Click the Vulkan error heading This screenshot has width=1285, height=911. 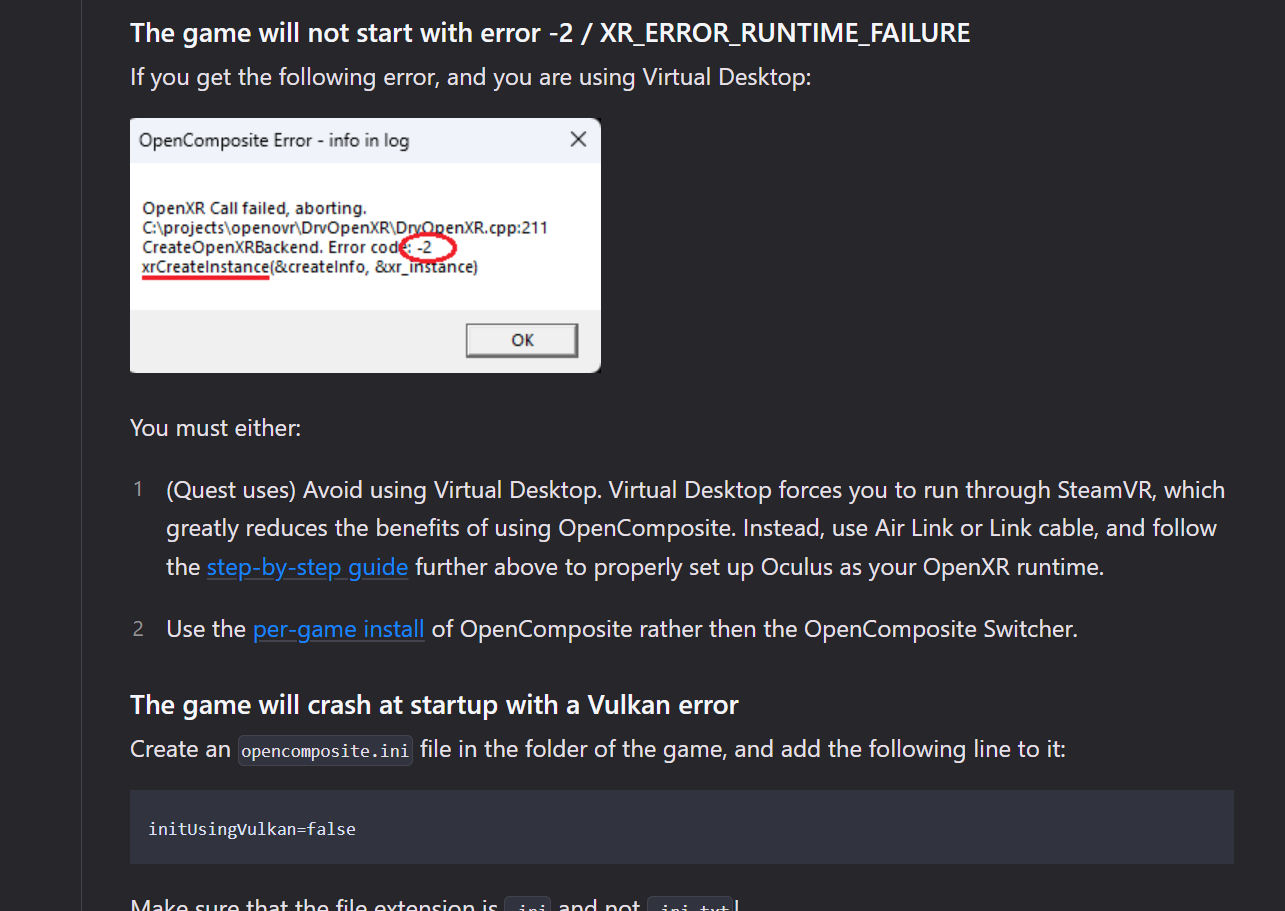[434, 705]
